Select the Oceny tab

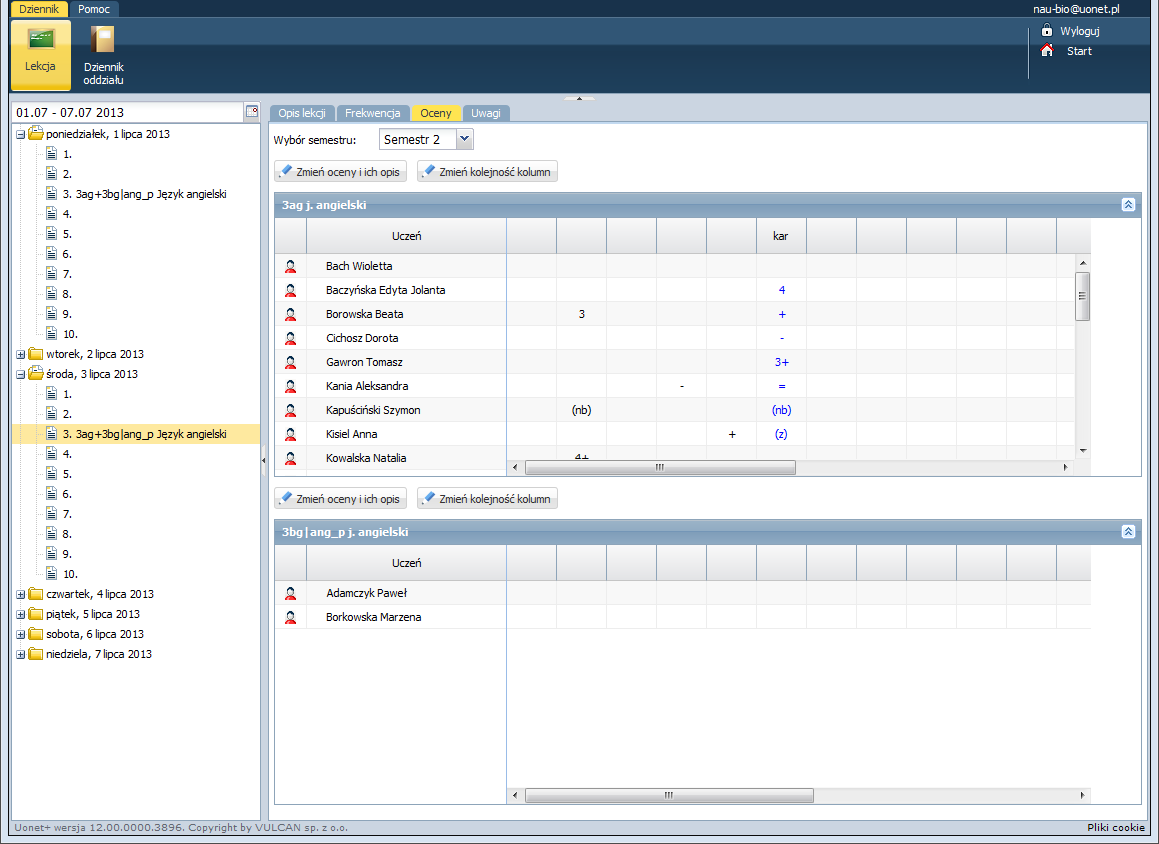click(x=436, y=113)
